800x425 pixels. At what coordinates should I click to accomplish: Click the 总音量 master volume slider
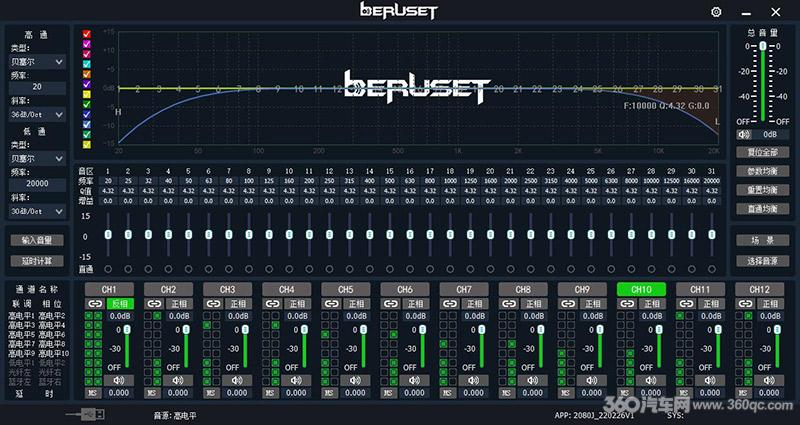point(763,83)
